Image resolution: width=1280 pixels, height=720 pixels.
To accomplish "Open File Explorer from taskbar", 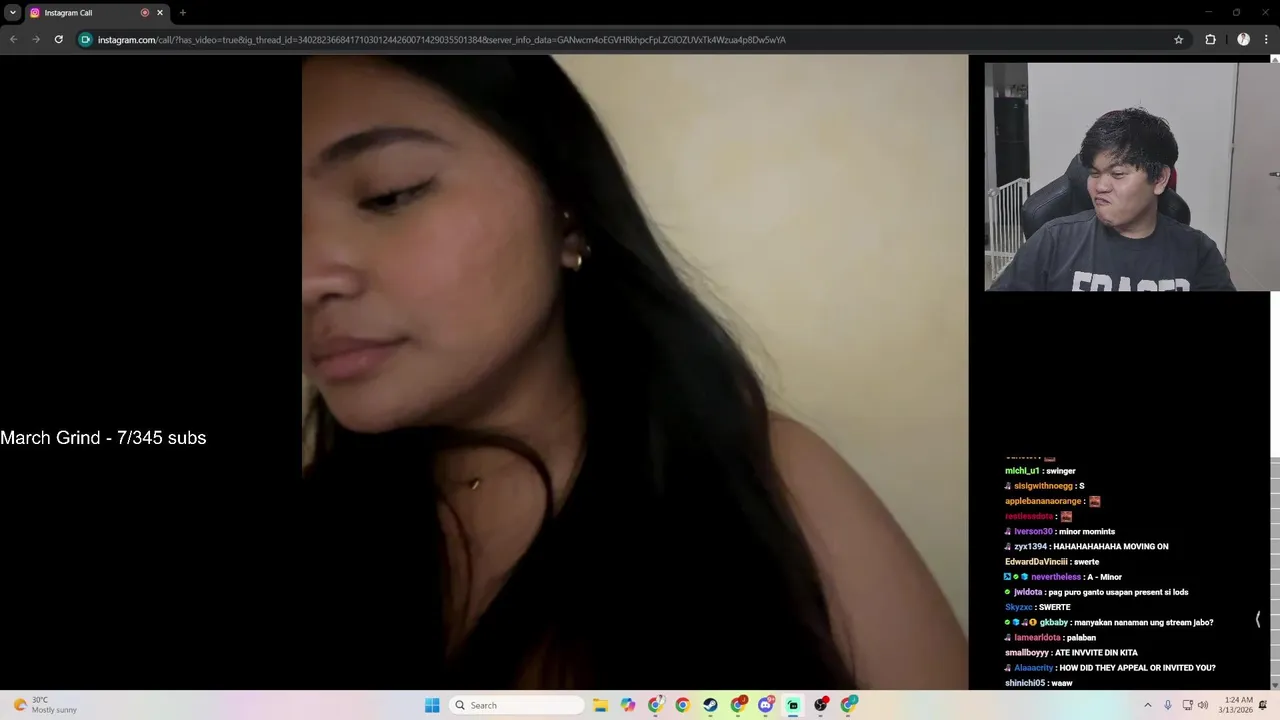I will 600,705.
